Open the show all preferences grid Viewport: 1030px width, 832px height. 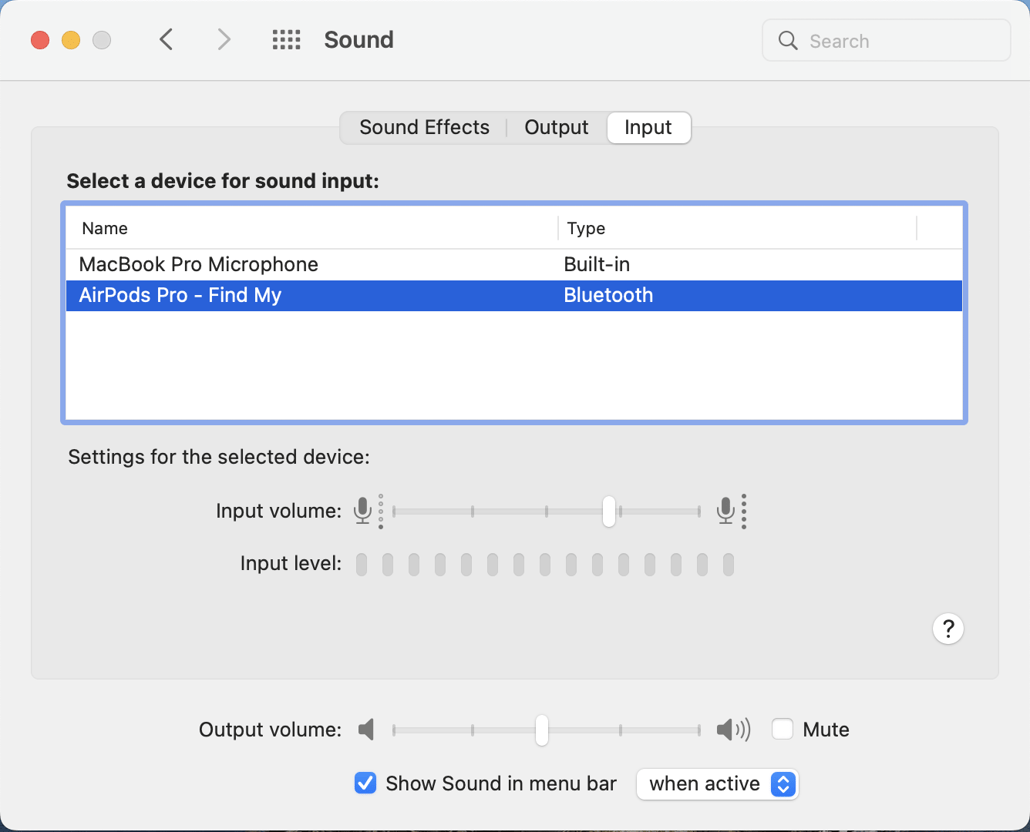click(286, 40)
